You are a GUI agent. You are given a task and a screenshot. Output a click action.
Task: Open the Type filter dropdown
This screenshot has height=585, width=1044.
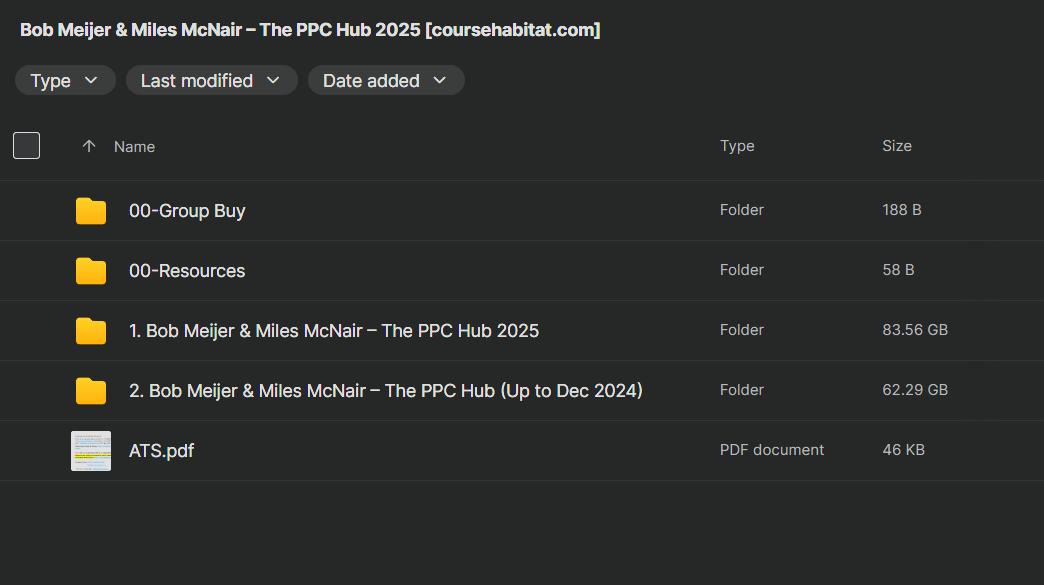pyautogui.click(x=65, y=81)
